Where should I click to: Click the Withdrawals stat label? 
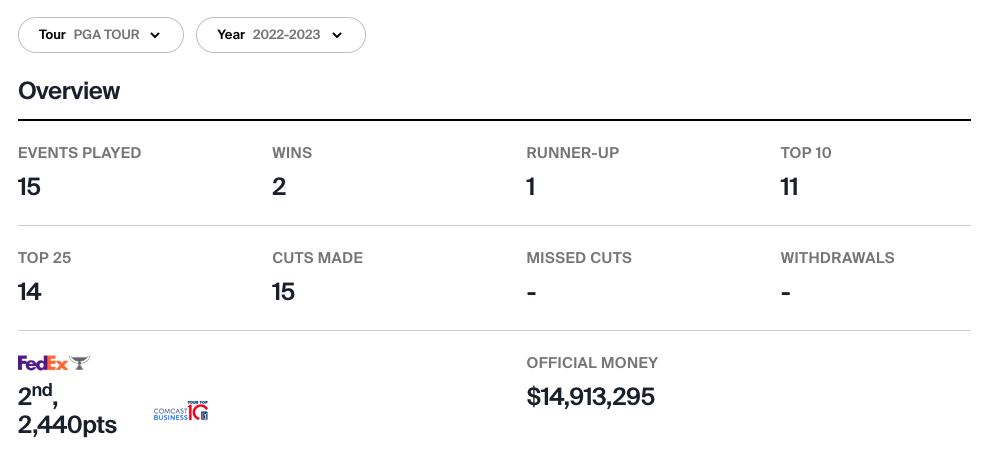tap(837, 258)
